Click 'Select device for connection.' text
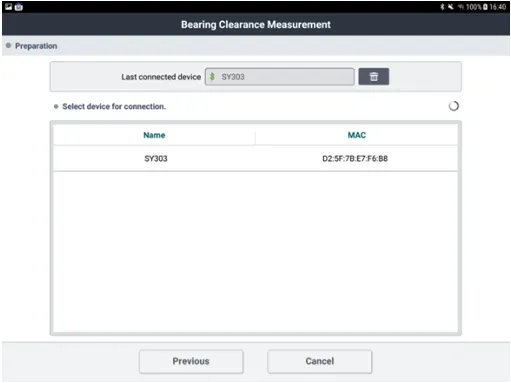The image size is (511, 383). click(114, 106)
